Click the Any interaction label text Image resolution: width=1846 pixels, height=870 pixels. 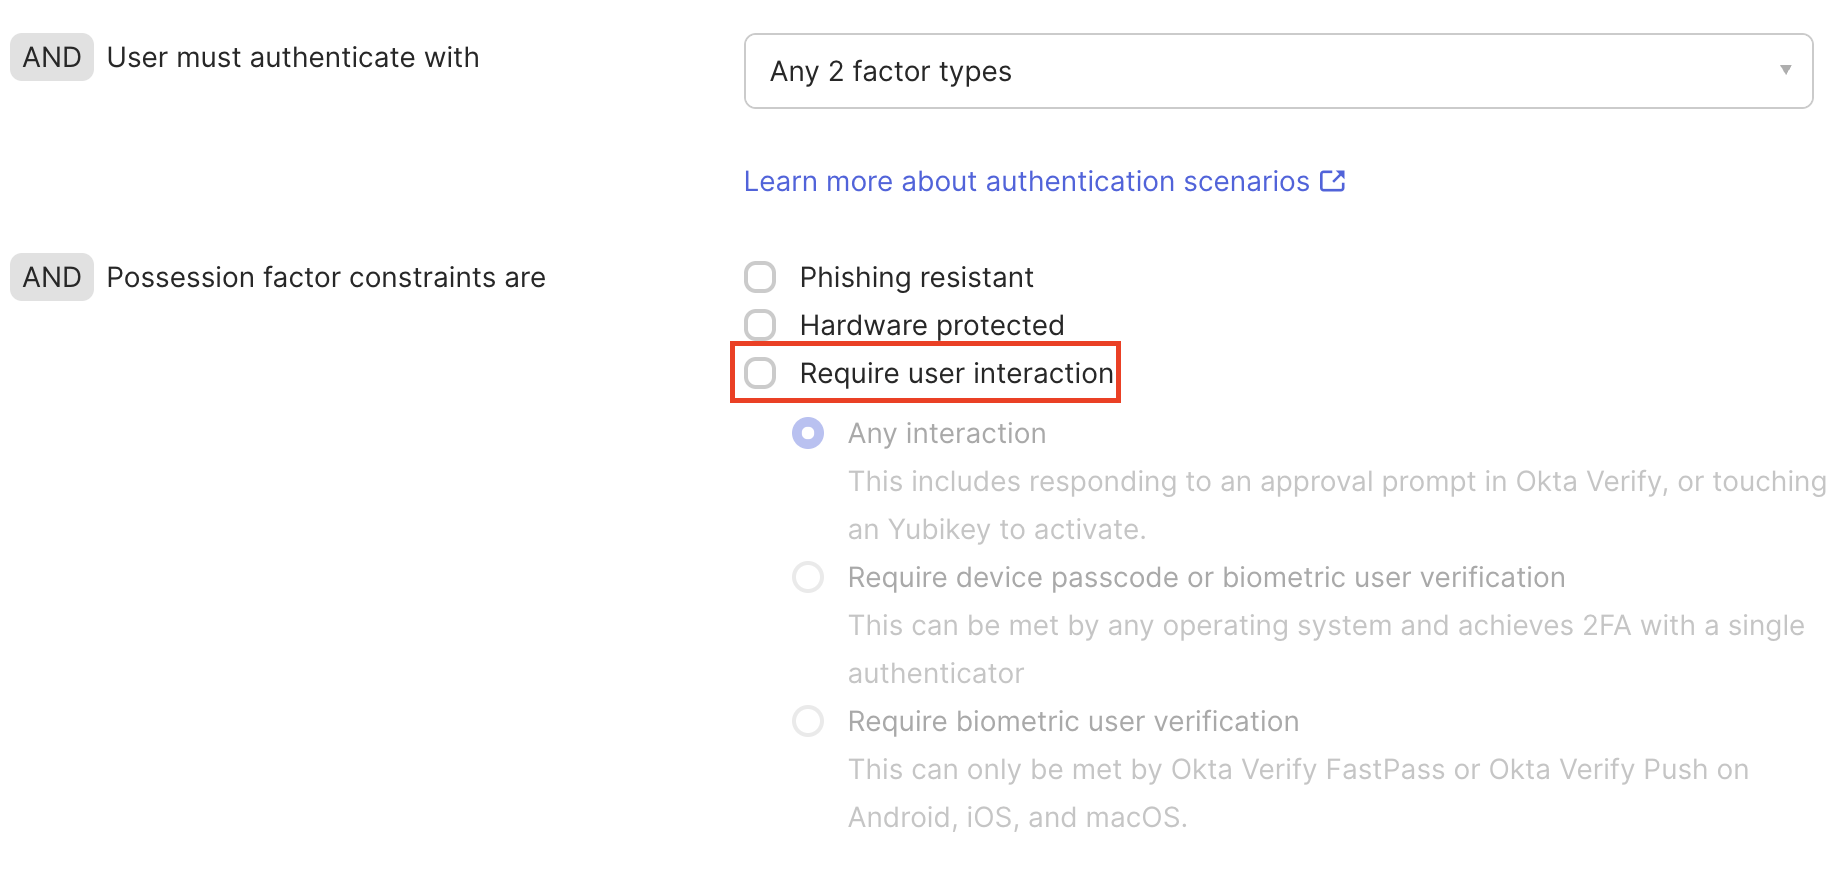[x=946, y=432]
